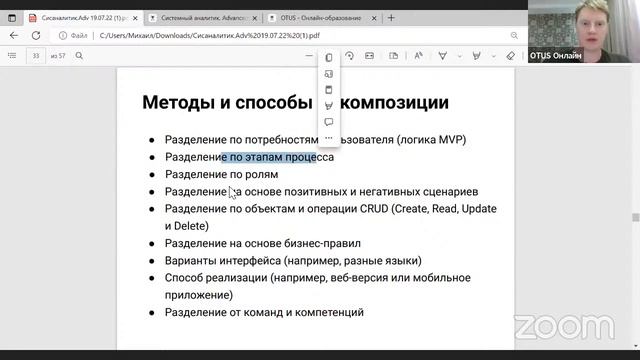The image size is (640, 360).
Task: Reload the current page
Action: click(x=36, y=36)
